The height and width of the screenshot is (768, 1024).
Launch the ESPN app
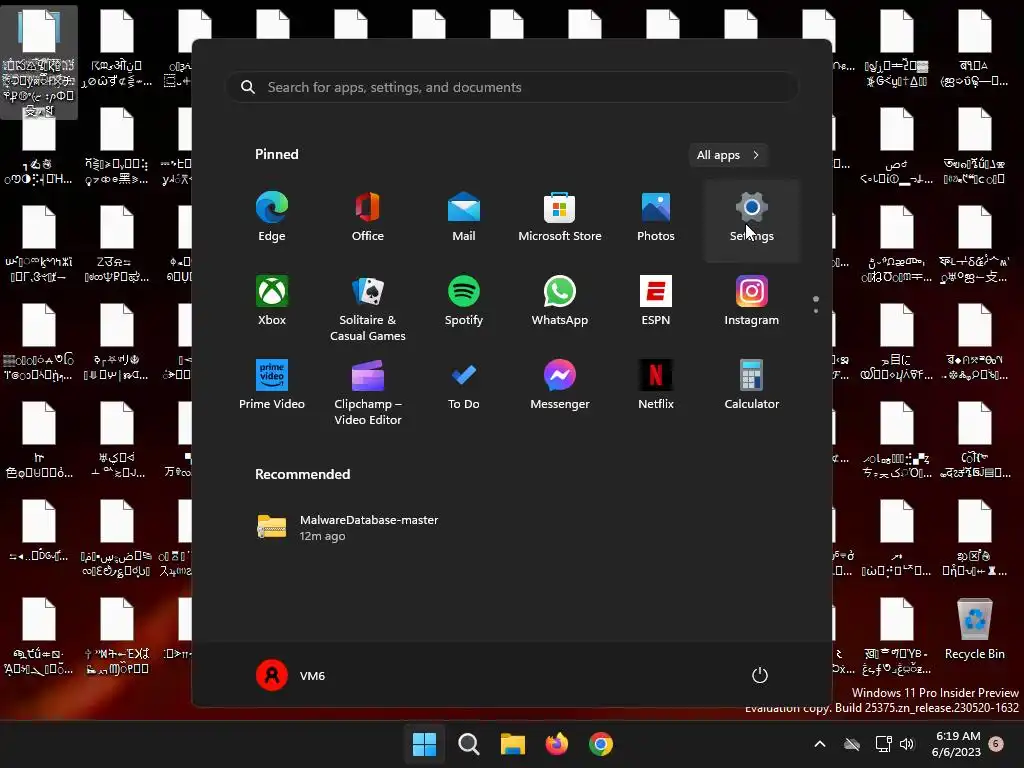[656, 302]
